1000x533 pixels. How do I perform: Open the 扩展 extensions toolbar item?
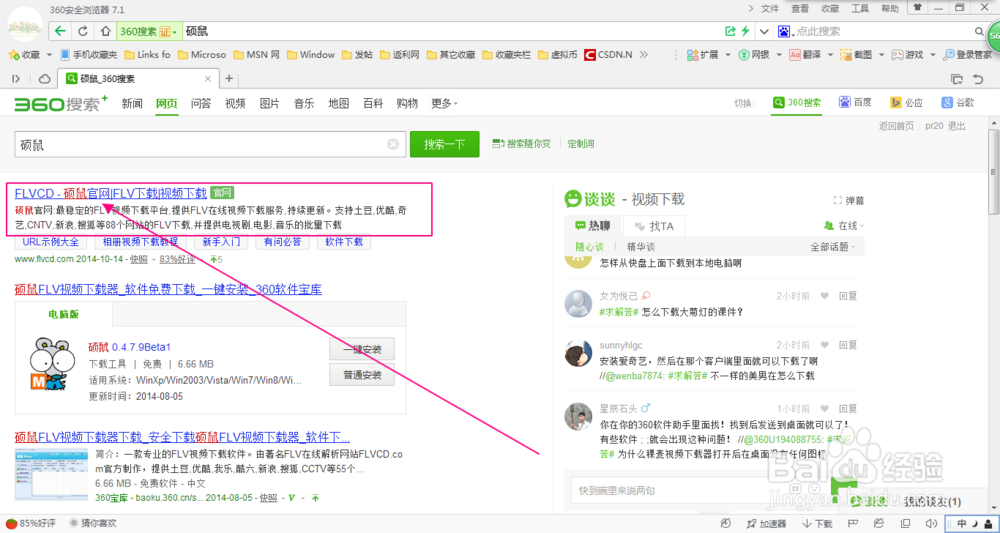coord(703,55)
